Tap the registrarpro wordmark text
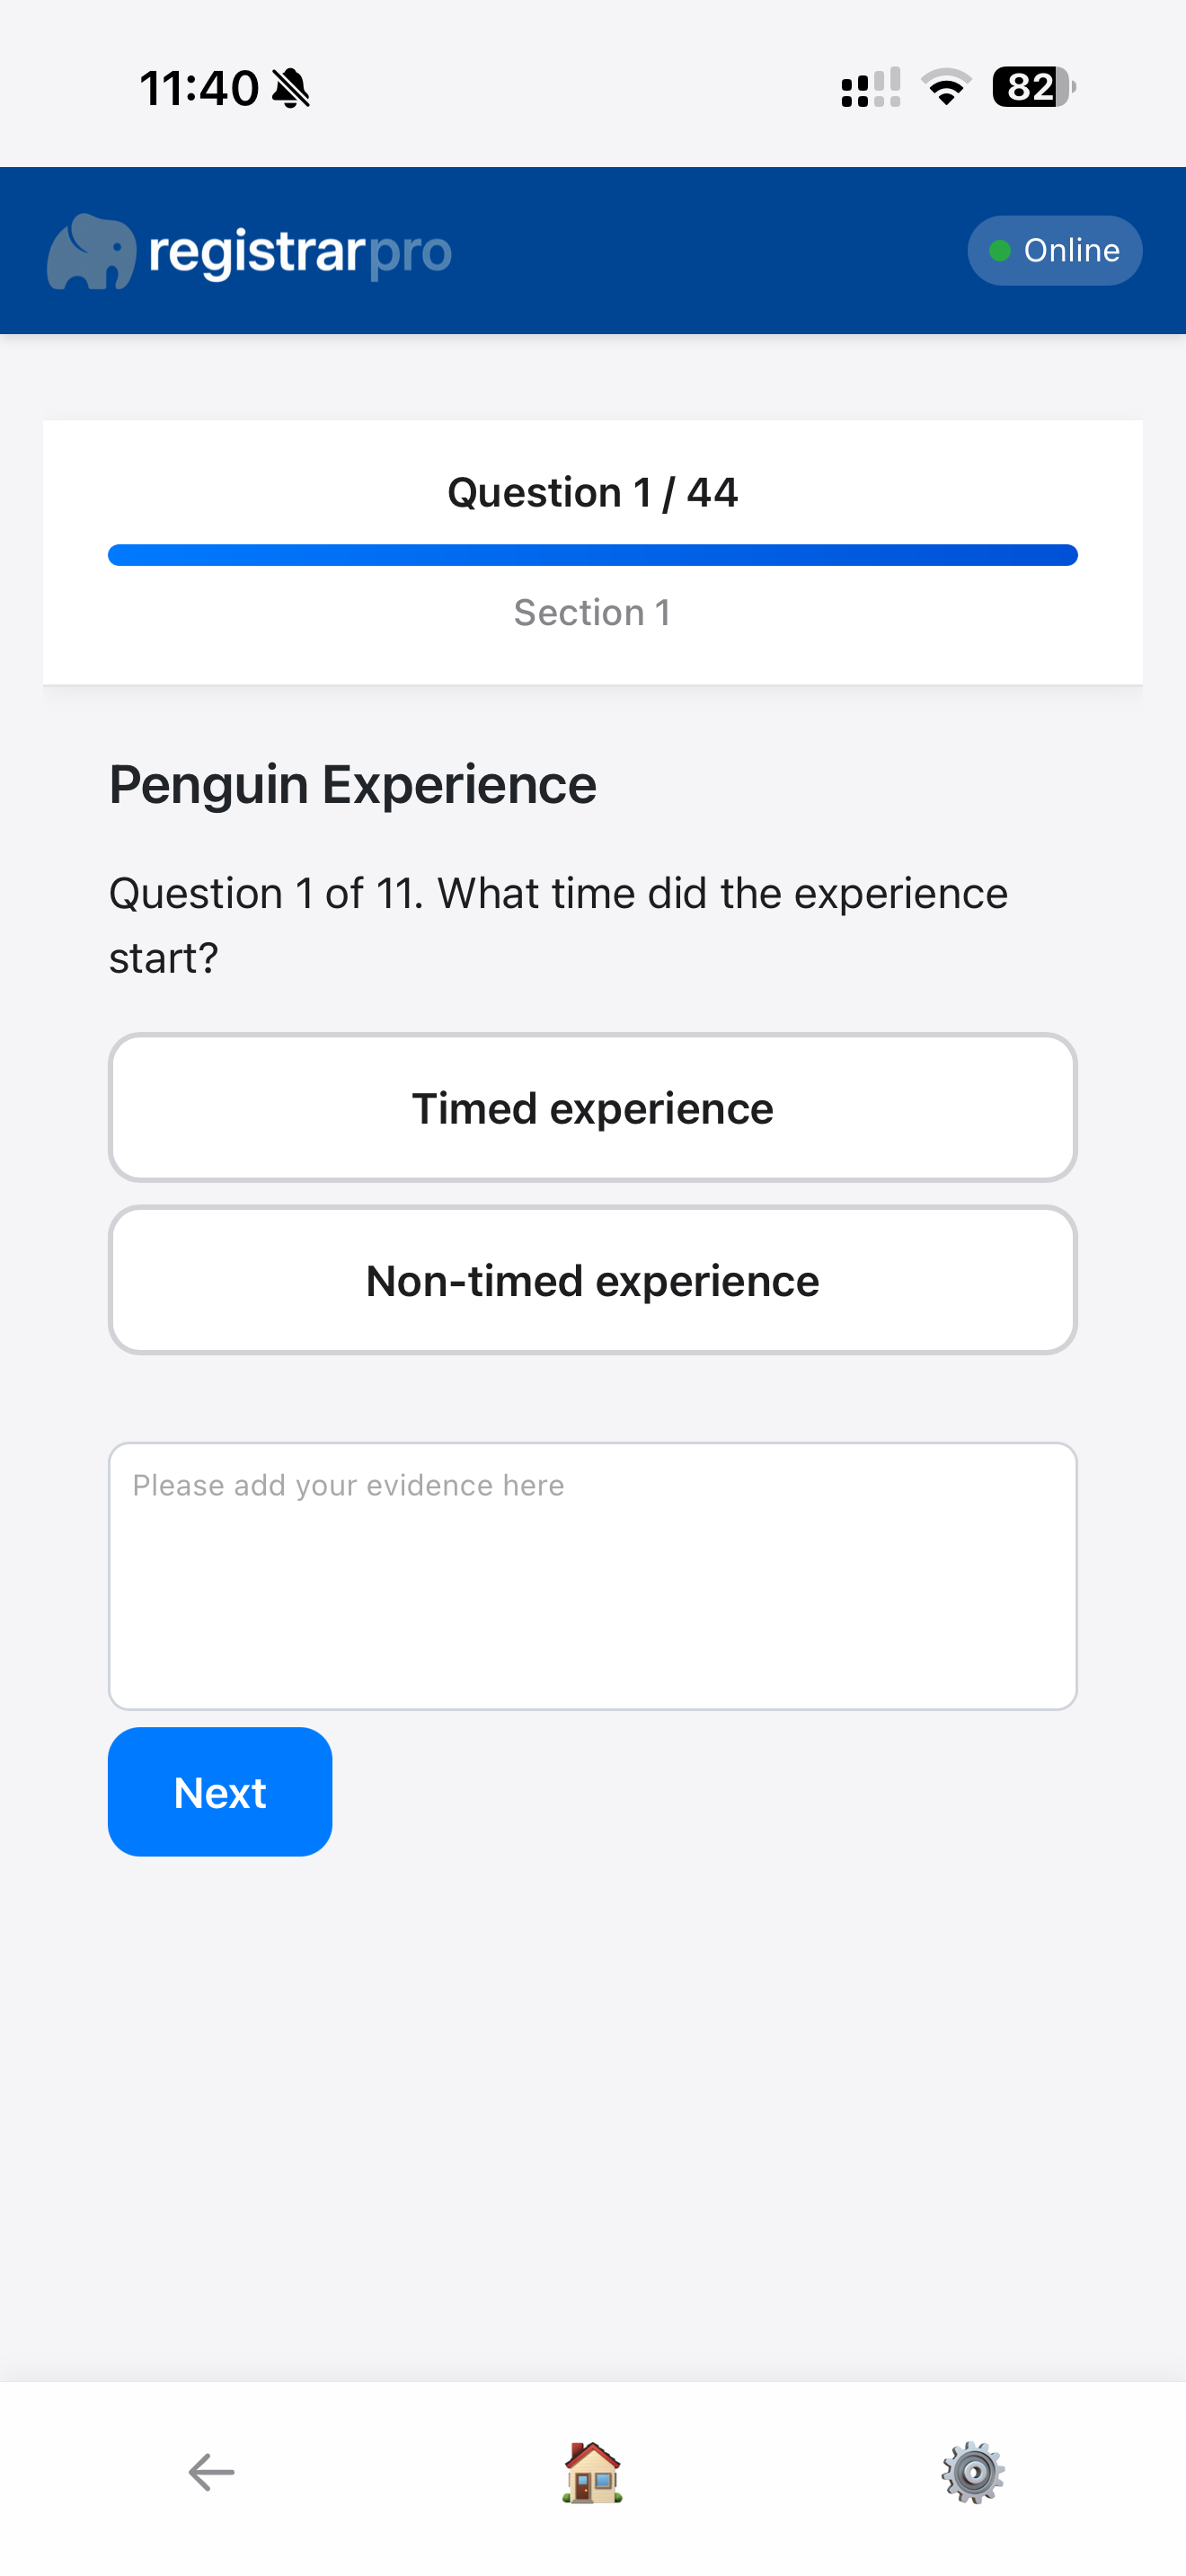Viewport: 1186px width, 2576px height. [x=297, y=251]
